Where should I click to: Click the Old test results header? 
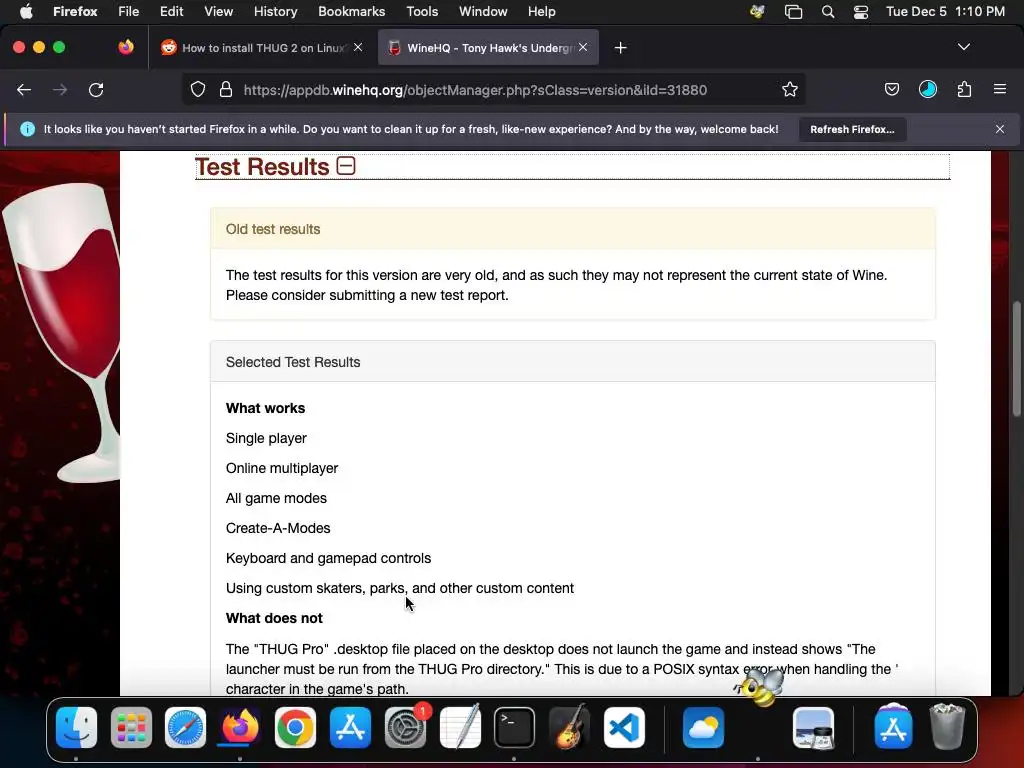point(573,229)
